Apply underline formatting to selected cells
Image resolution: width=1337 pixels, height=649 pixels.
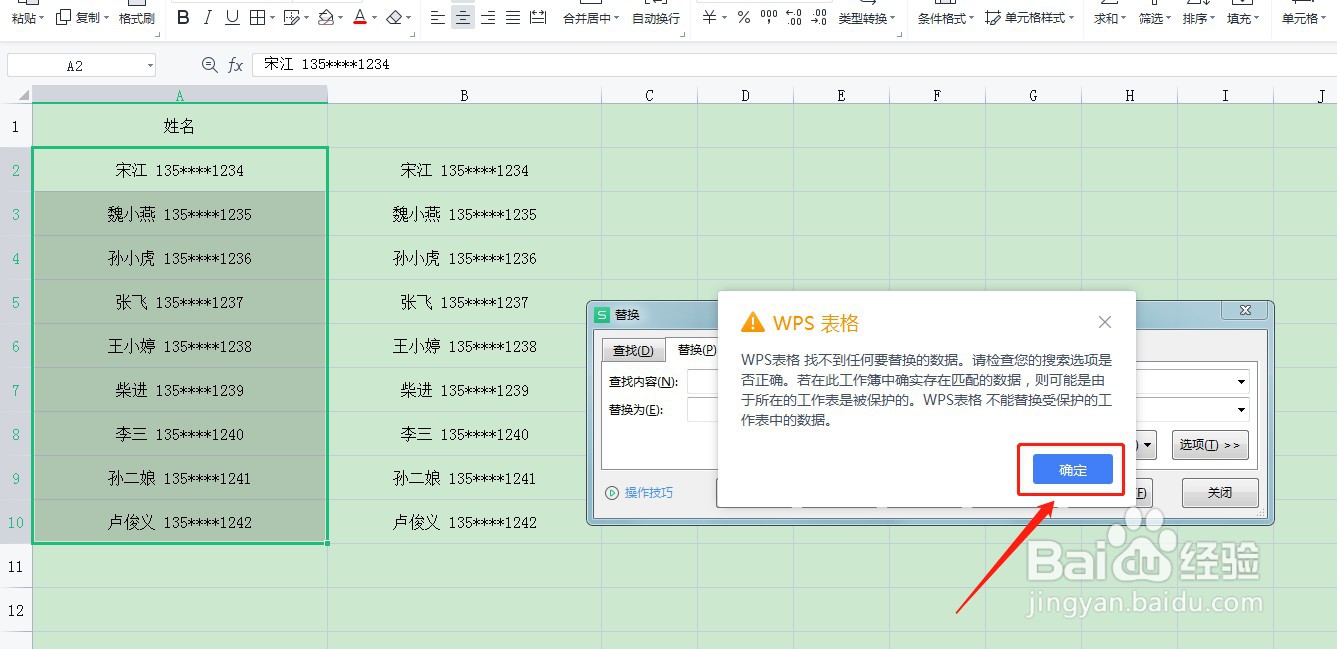[233, 17]
